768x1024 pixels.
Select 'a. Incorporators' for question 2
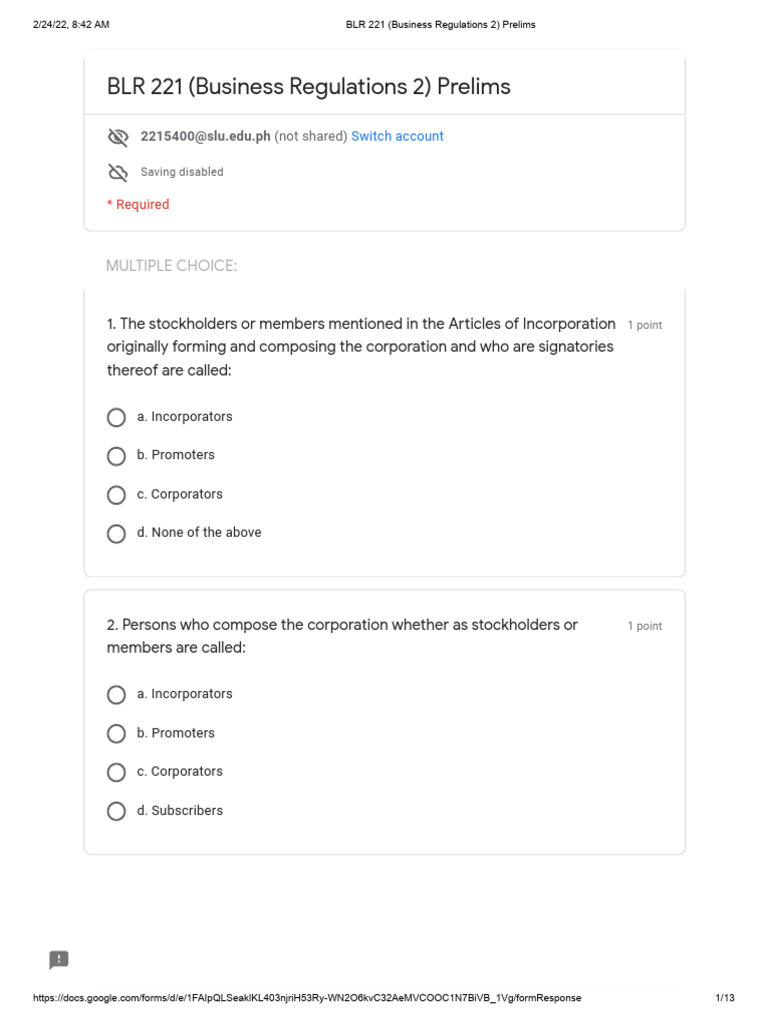click(x=117, y=695)
